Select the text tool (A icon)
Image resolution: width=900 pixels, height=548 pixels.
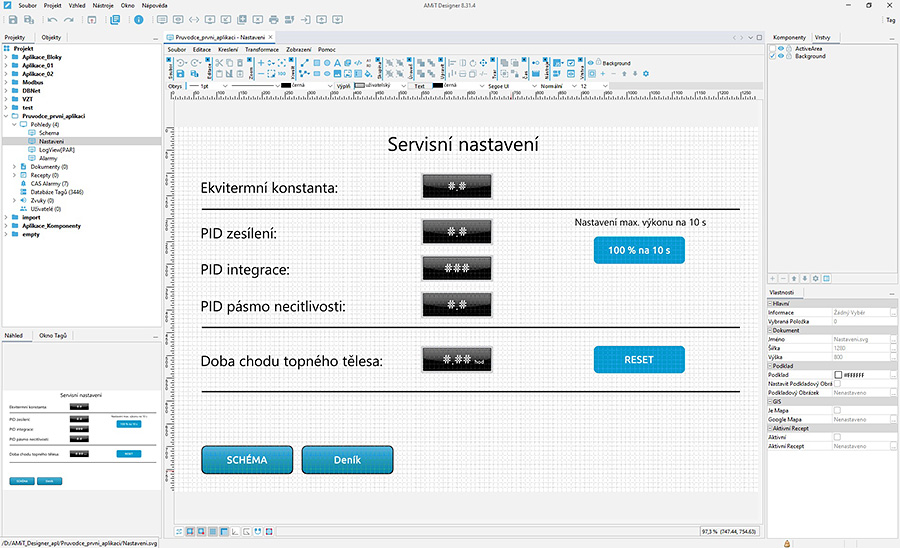338,63
